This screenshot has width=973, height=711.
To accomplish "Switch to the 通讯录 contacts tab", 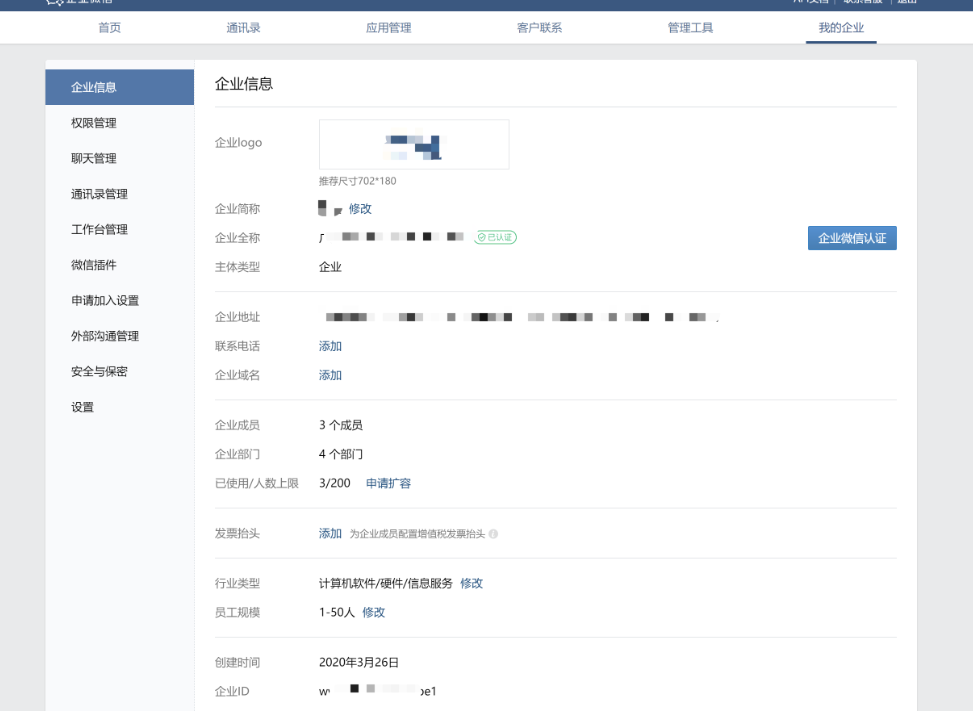I will [x=243, y=28].
